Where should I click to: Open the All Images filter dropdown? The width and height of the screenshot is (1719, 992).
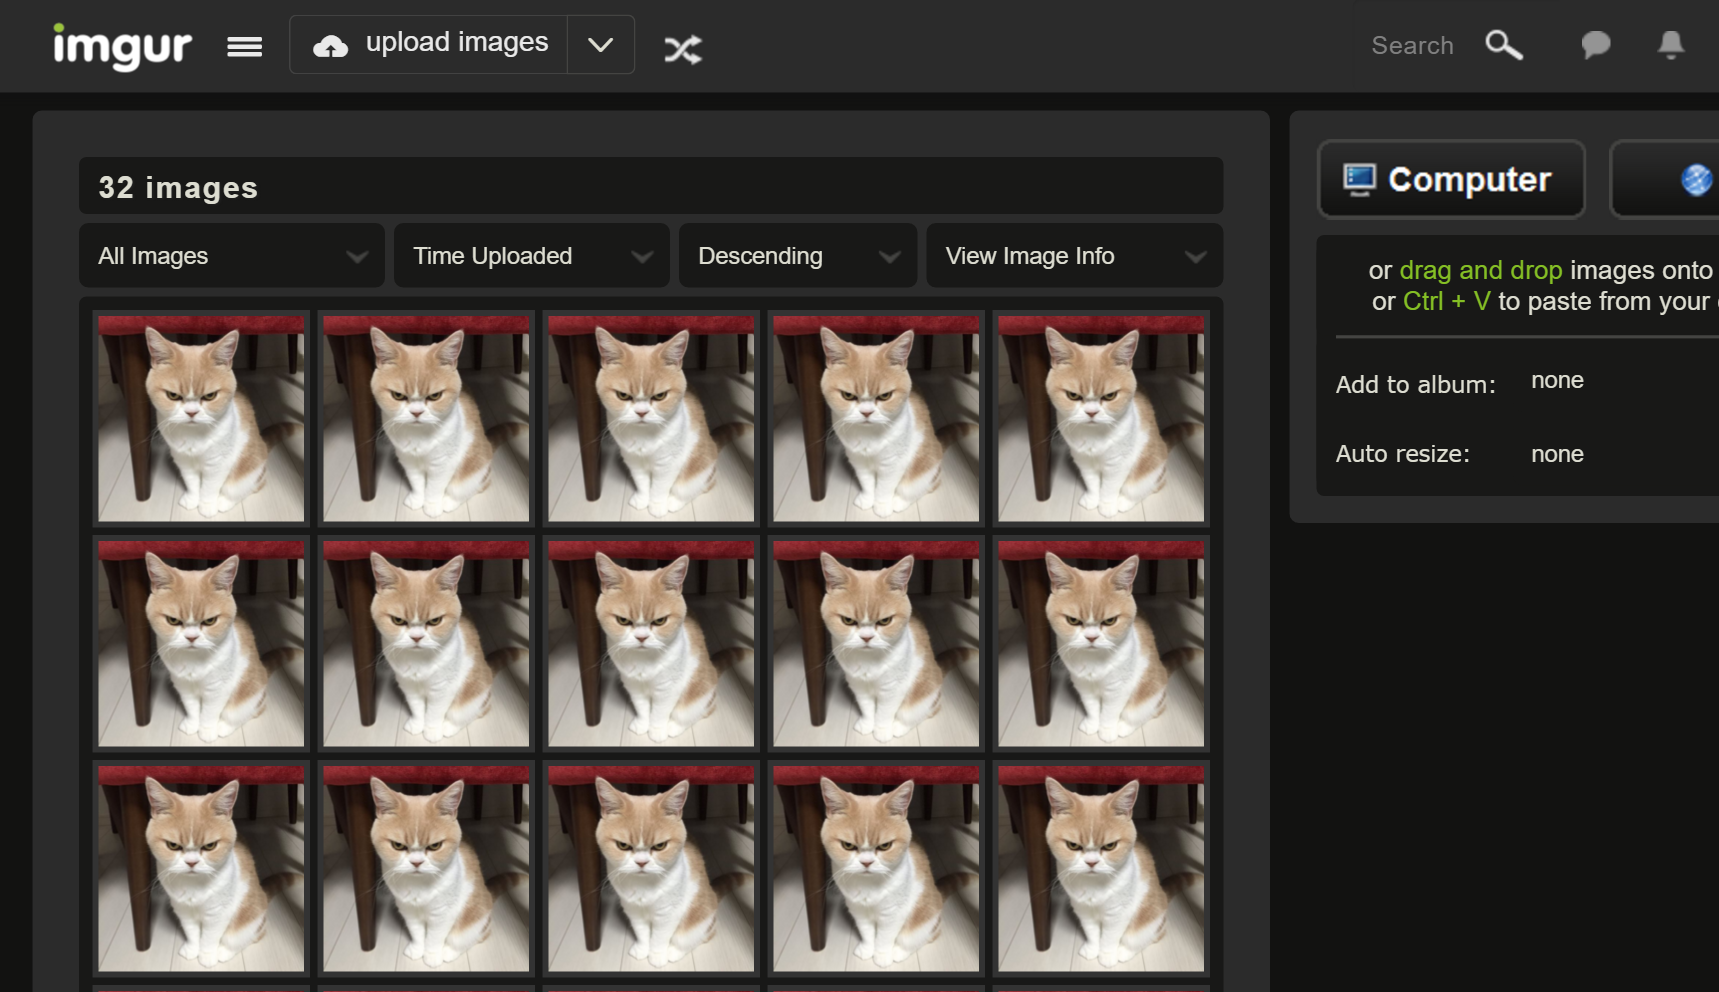232,256
